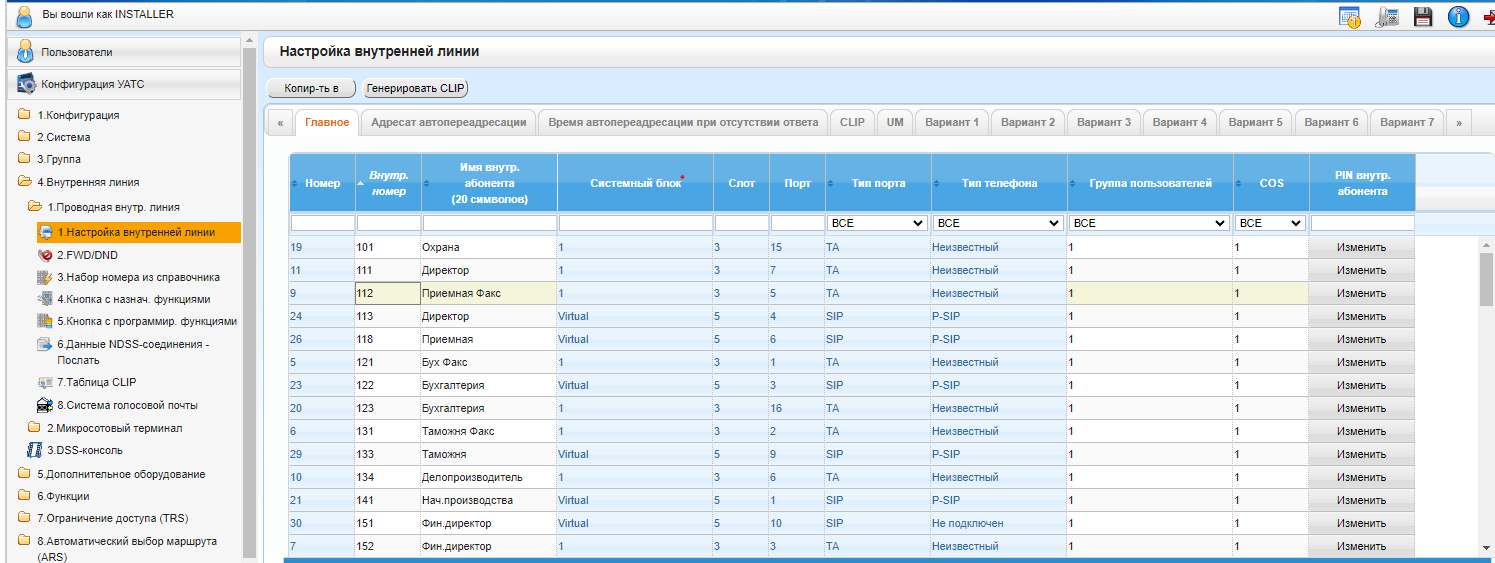Click folder icon of 2.Микросотовый терминал
Image resolution: width=1495 pixels, height=563 pixels.
click(34, 428)
